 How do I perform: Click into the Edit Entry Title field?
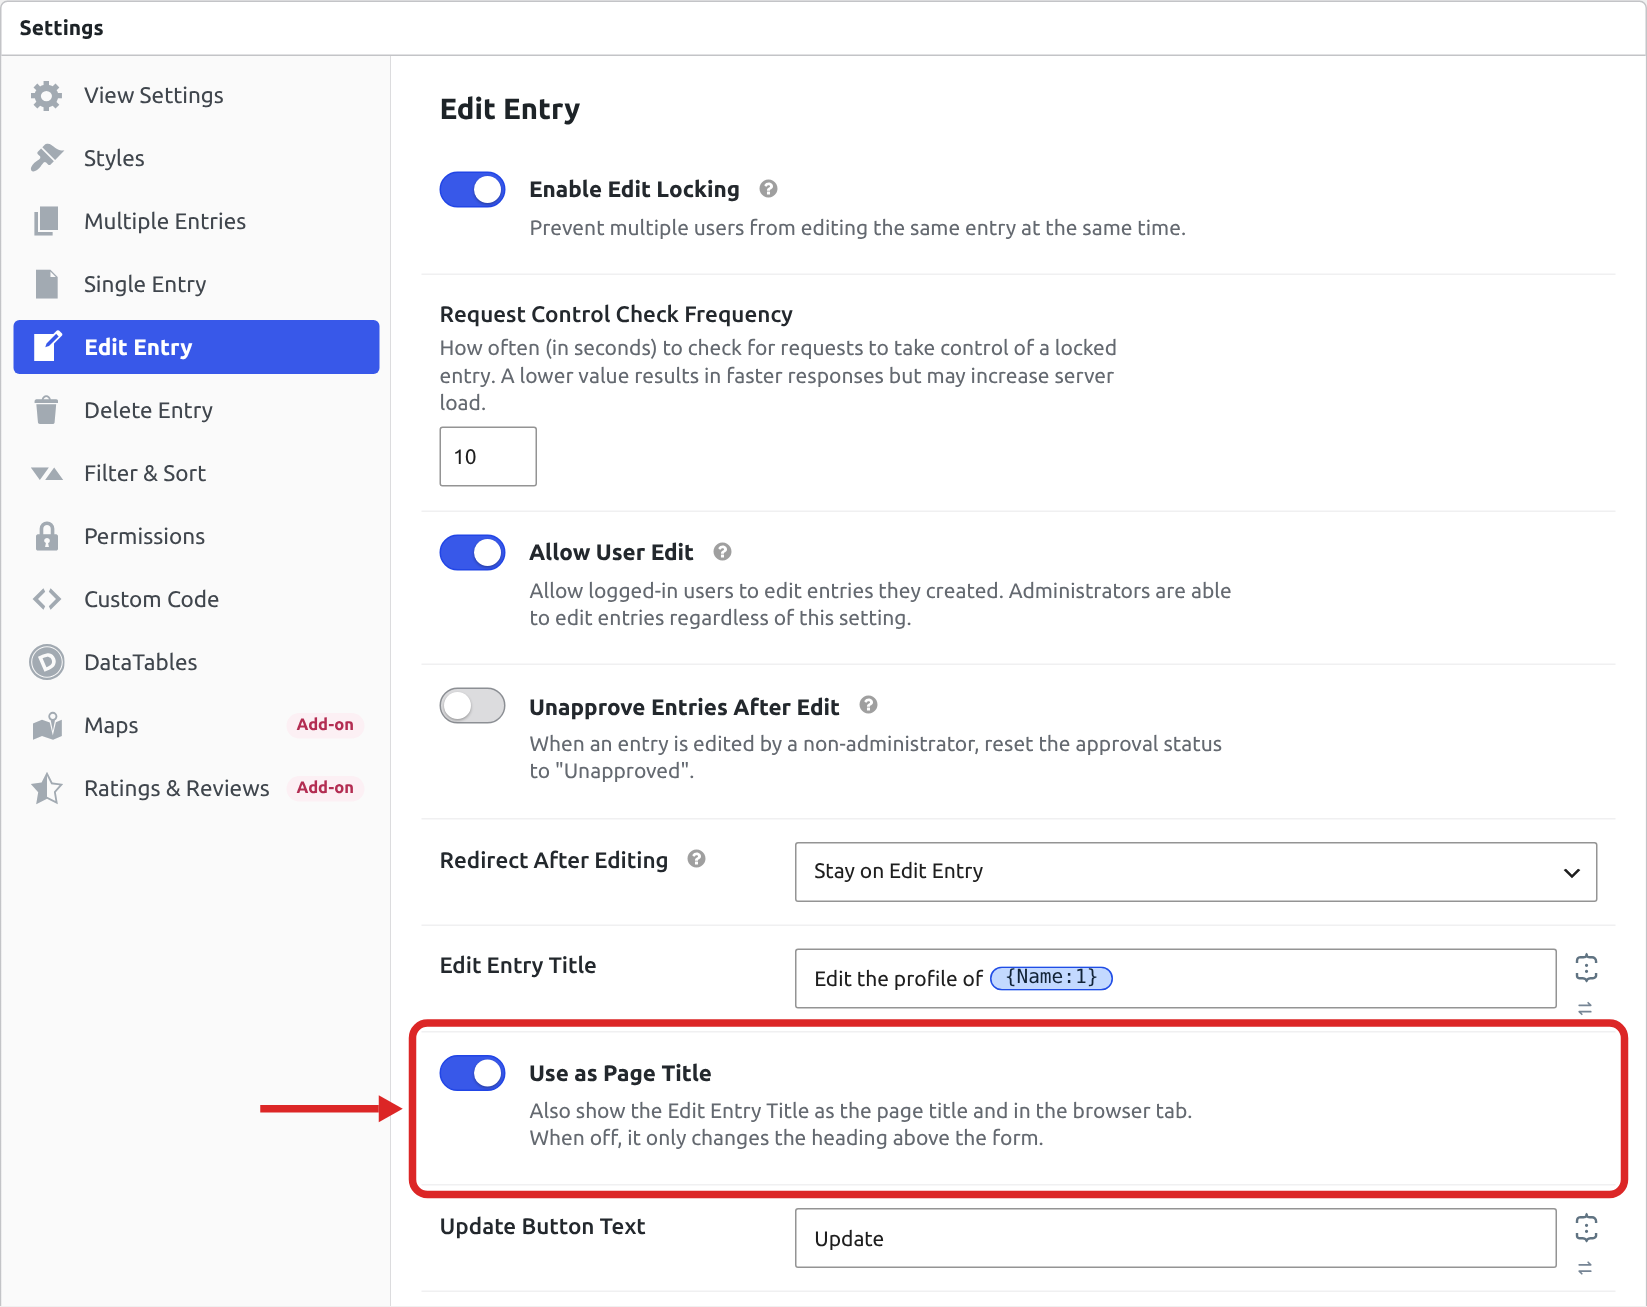tap(1175, 978)
